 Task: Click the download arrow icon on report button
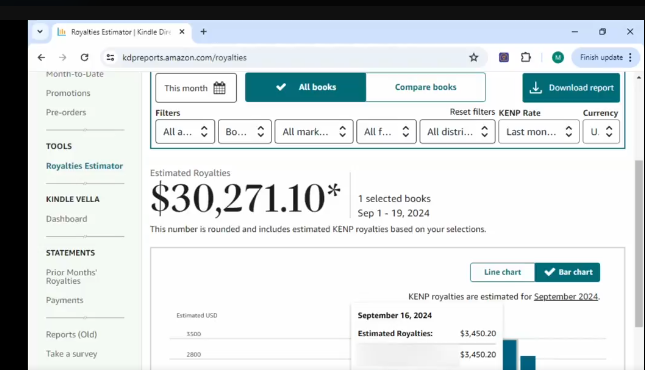(x=536, y=88)
